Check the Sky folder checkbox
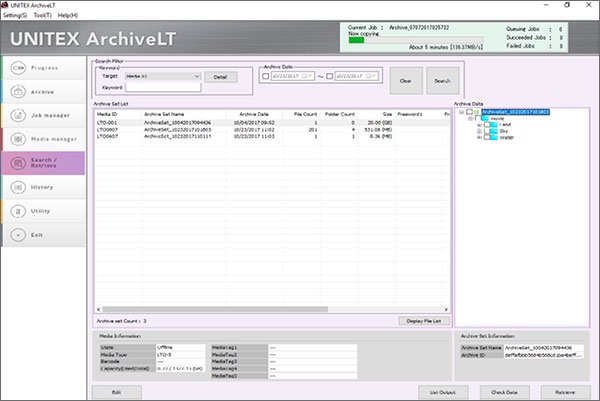This screenshot has height=401, width=600. [487, 130]
